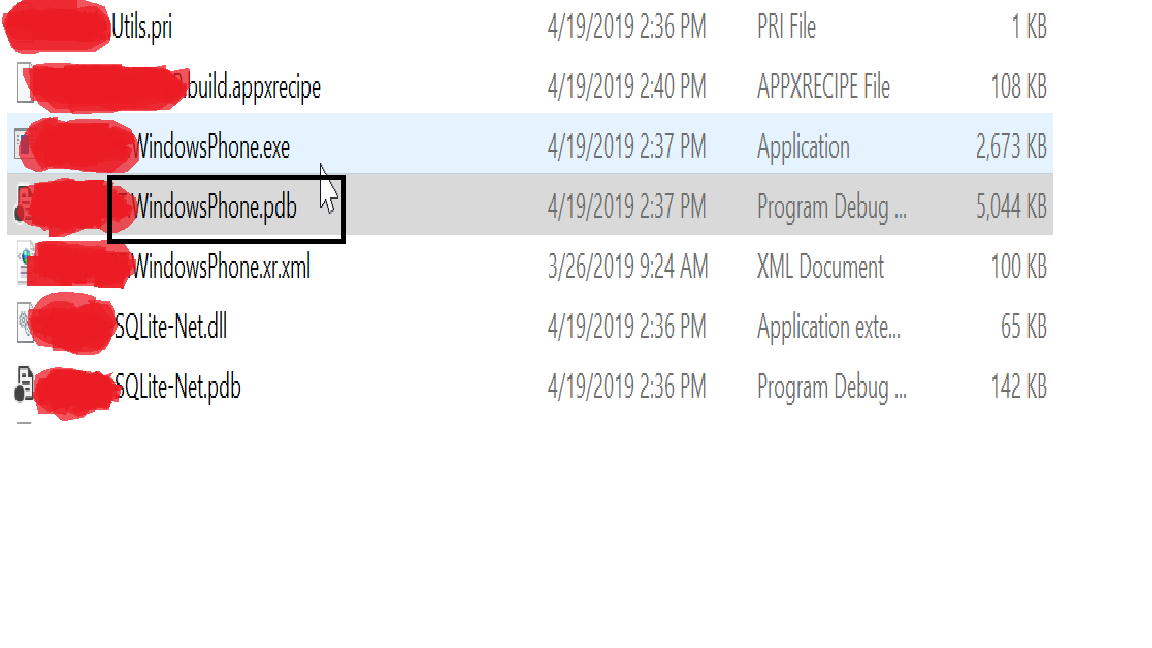Select the highlighted WindowsPhone.pdb file
The image size is (1152, 648).
[215, 207]
